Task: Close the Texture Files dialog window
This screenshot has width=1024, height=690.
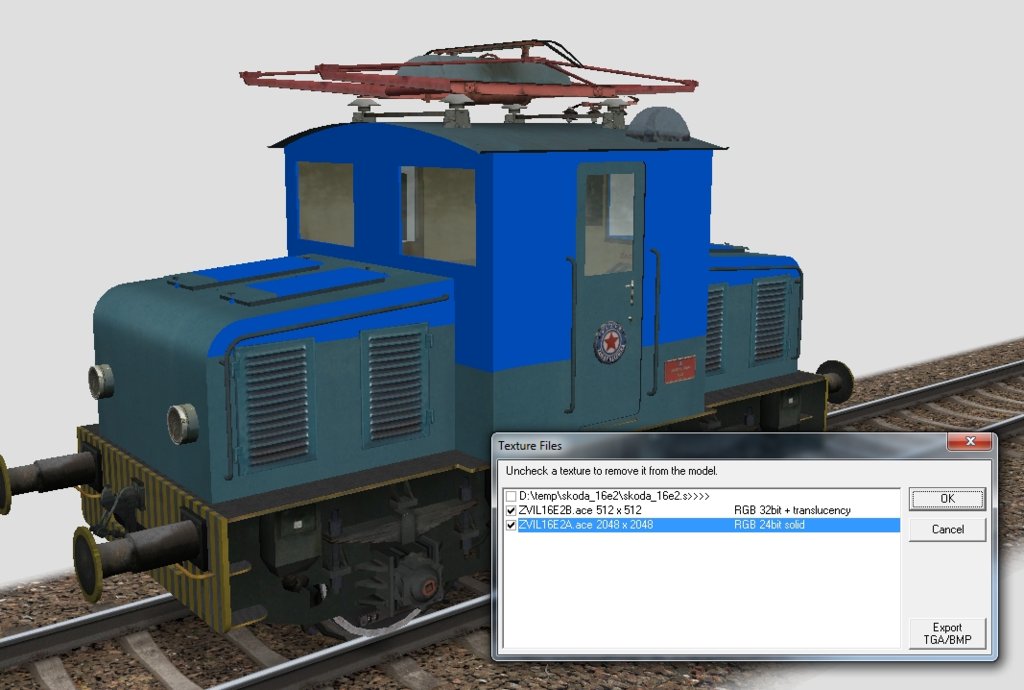Action: tap(969, 443)
